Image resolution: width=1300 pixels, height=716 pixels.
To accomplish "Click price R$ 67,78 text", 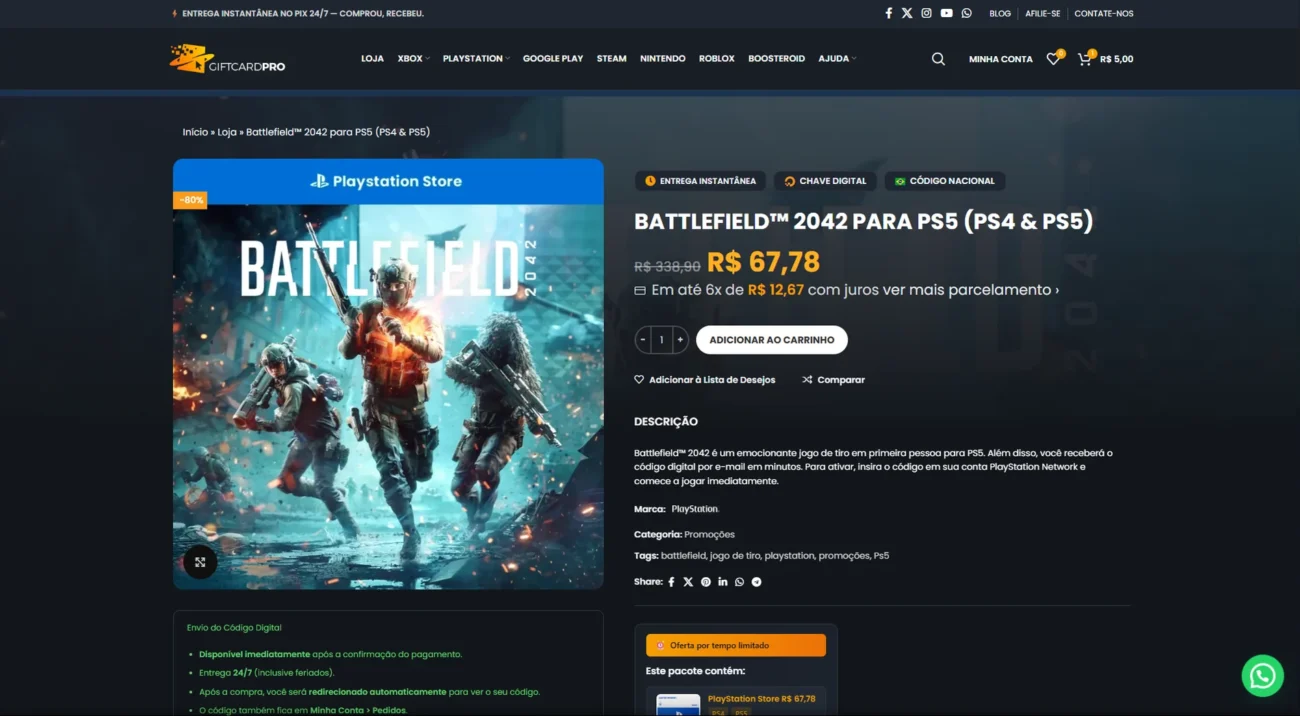I will pyautogui.click(x=763, y=263).
